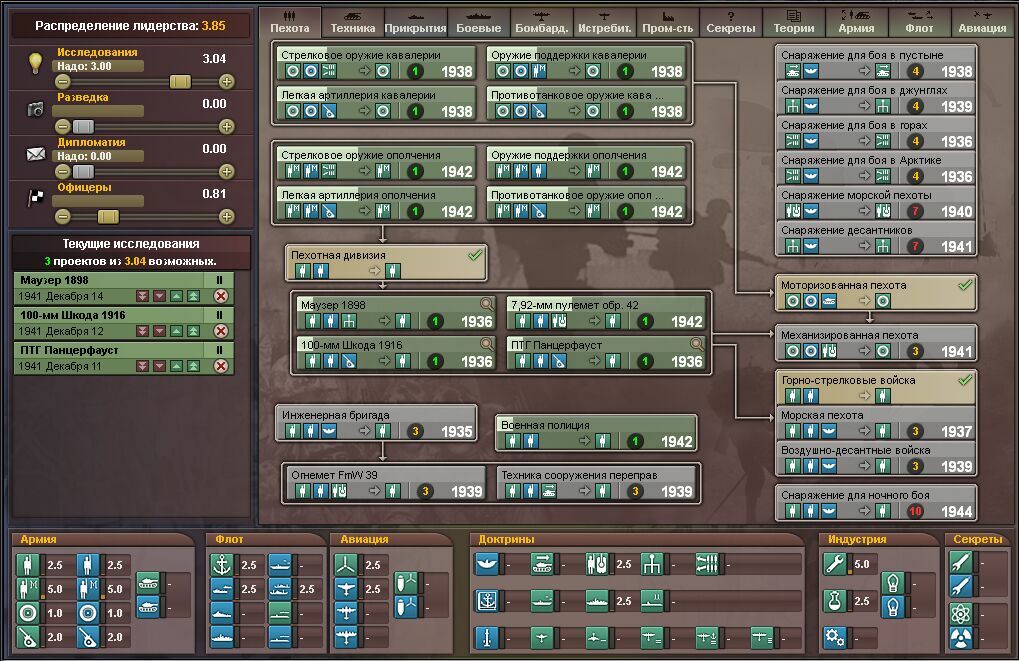Select Снаряжение для ночного боя technology
Screen dimensions: 1019x661
coord(875,503)
